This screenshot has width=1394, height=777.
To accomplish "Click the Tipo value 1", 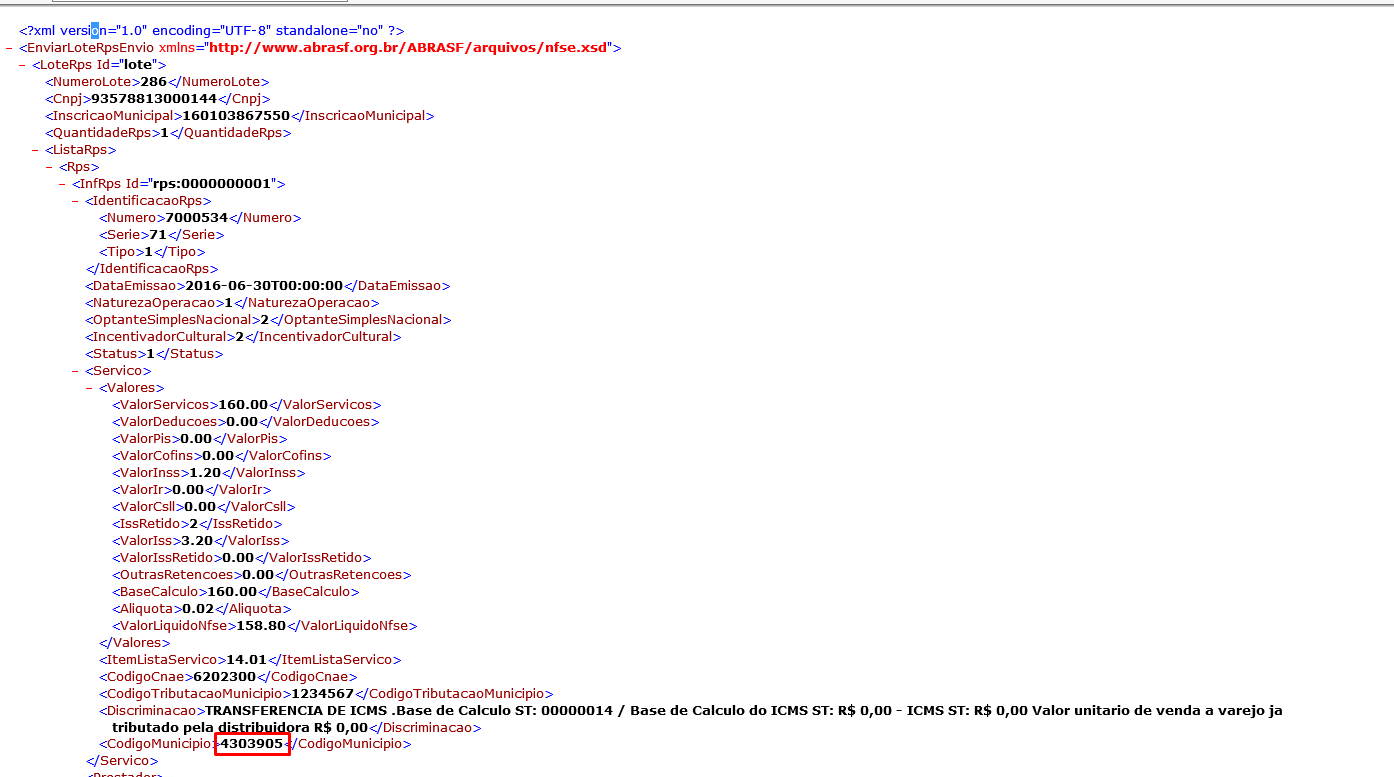I will [148, 252].
